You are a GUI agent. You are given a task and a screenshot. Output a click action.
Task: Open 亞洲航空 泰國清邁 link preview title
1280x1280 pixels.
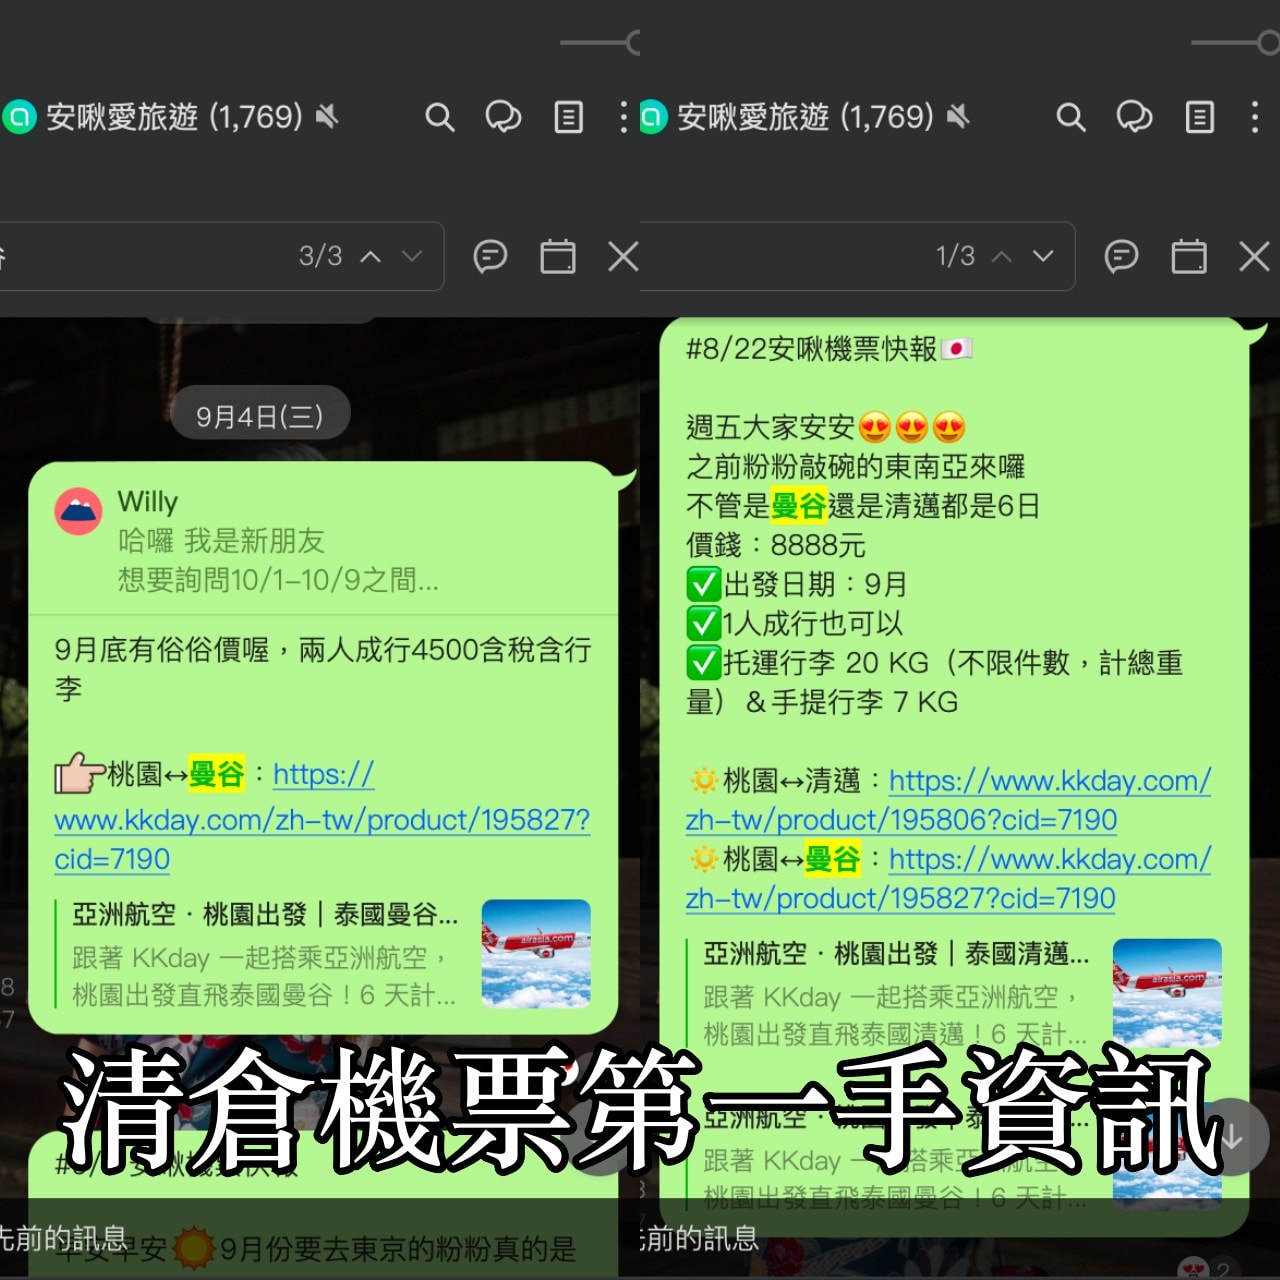click(x=896, y=953)
